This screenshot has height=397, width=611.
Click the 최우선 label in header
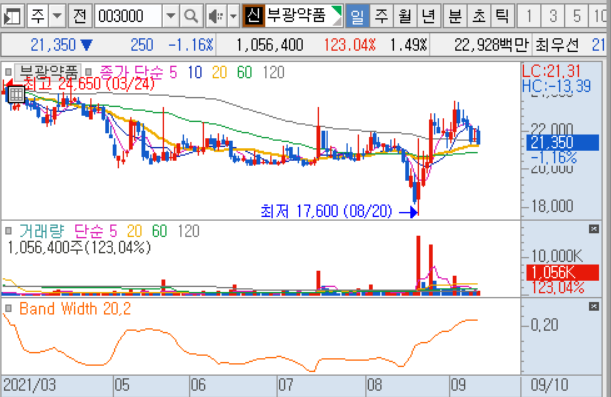[x=557, y=45]
